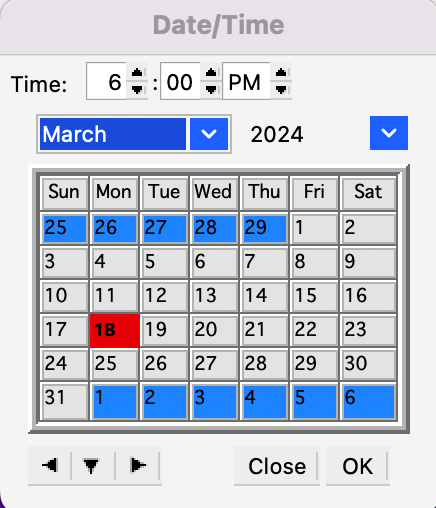Click the Close button
436x508 pixels.
point(277,466)
